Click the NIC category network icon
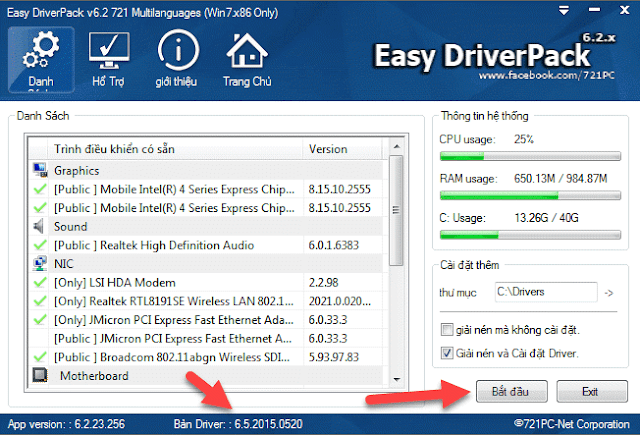The width and height of the screenshot is (640, 435). click(x=40, y=264)
